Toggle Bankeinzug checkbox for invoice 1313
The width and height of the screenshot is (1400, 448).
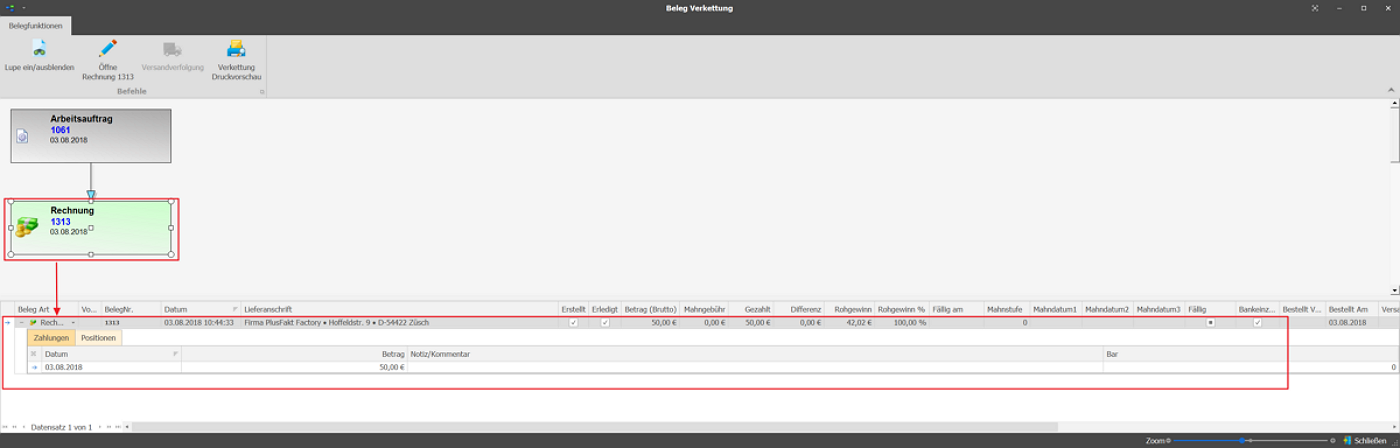pyautogui.click(x=1258, y=323)
